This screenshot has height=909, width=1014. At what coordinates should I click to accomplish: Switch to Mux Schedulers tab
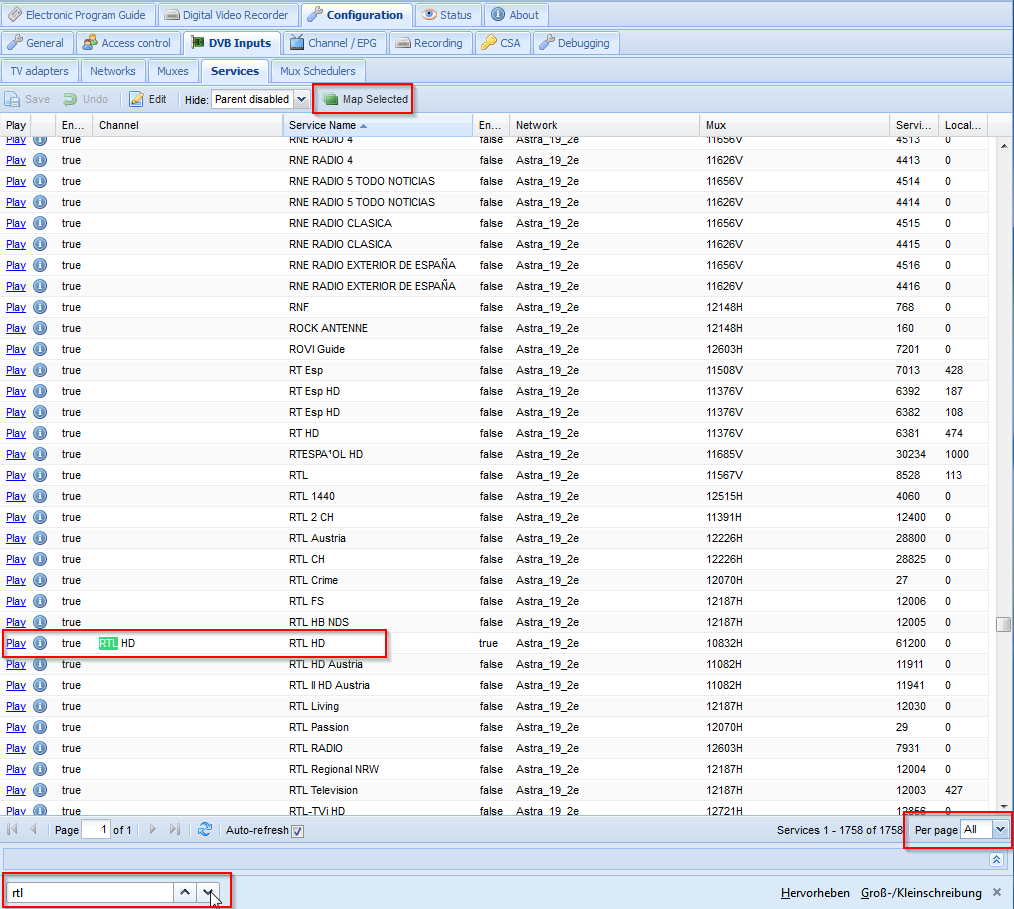(318, 71)
